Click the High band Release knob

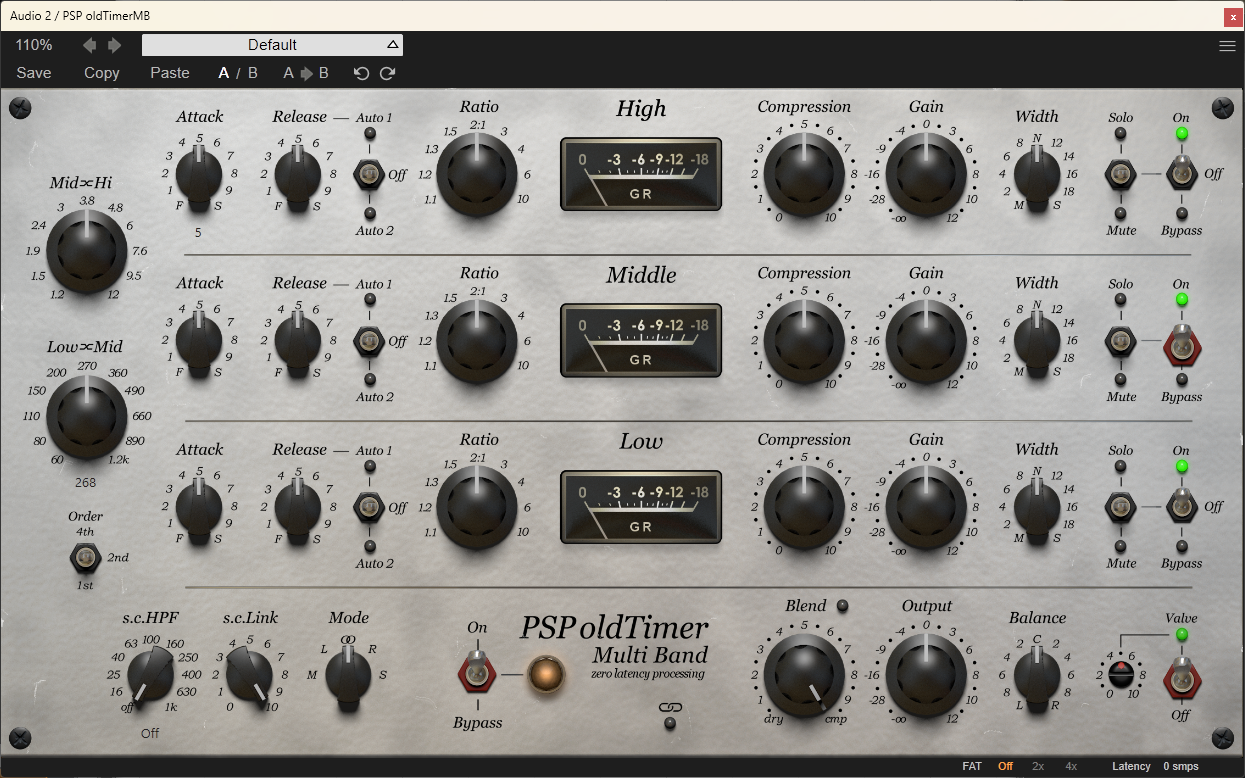(297, 174)
